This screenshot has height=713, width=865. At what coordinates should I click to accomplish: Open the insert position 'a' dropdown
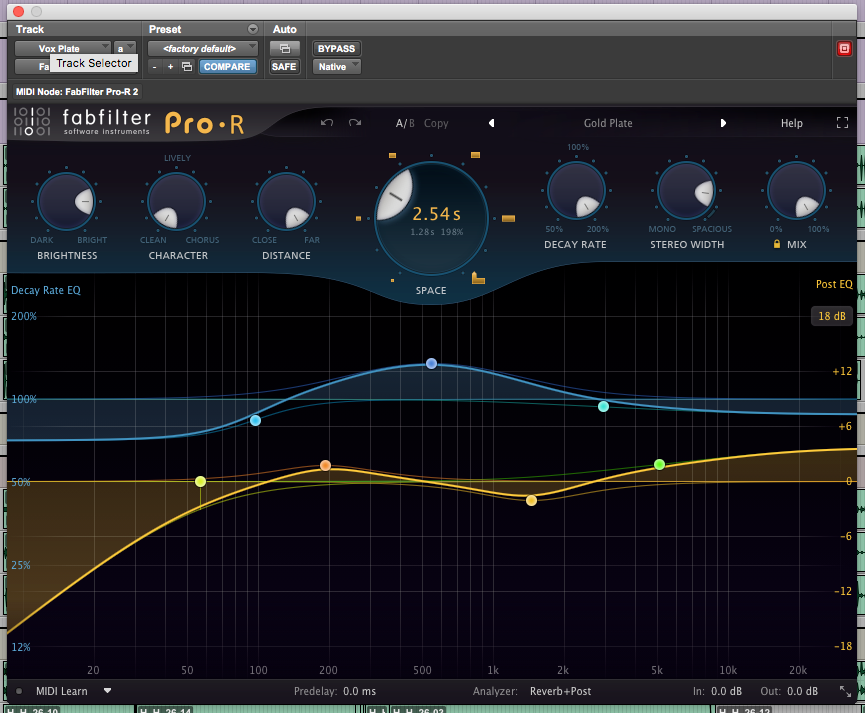point(125,49)
